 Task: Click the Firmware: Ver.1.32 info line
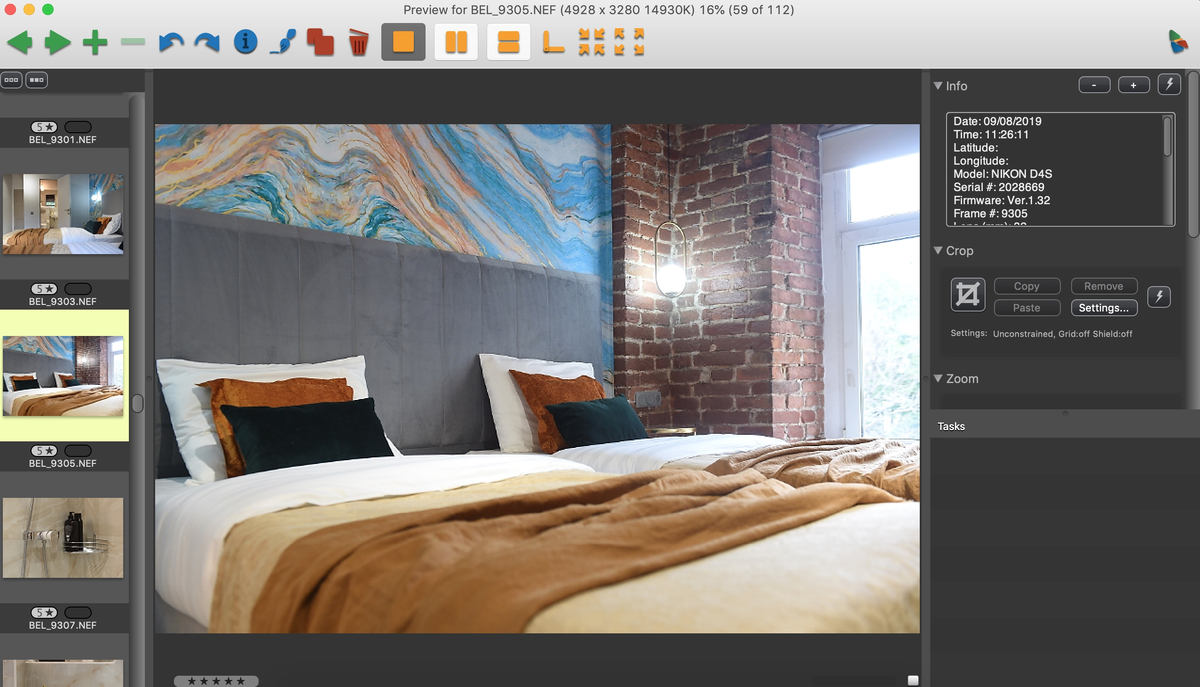(1001, 200)
